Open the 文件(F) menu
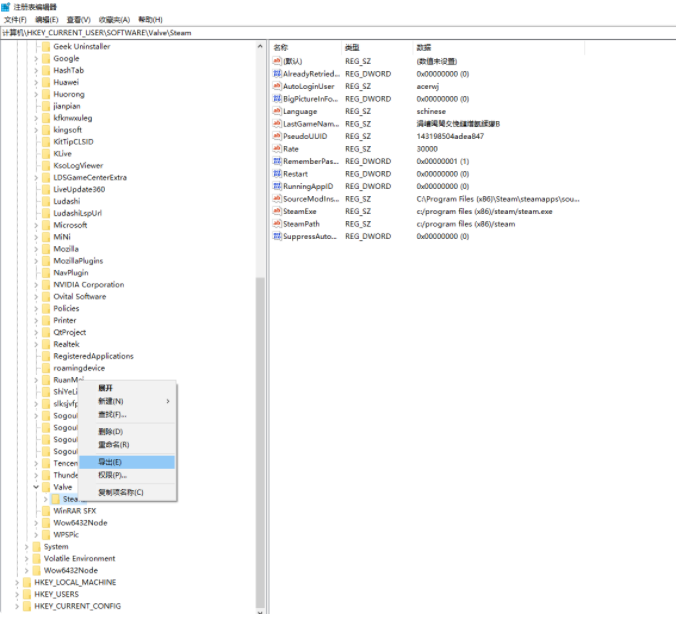This screenshot has width=677, height=625. [15, 19]
